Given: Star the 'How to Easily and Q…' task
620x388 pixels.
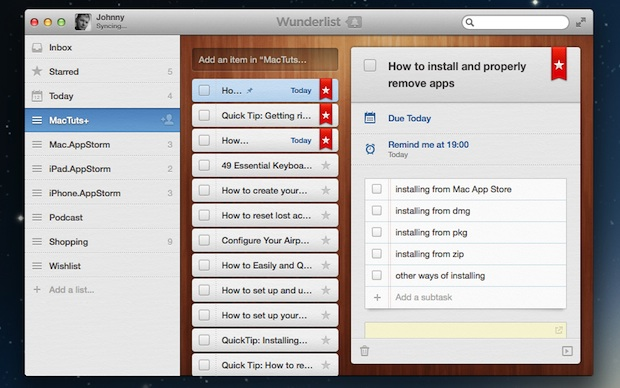Looking at the screenshot, I should 326,265.
